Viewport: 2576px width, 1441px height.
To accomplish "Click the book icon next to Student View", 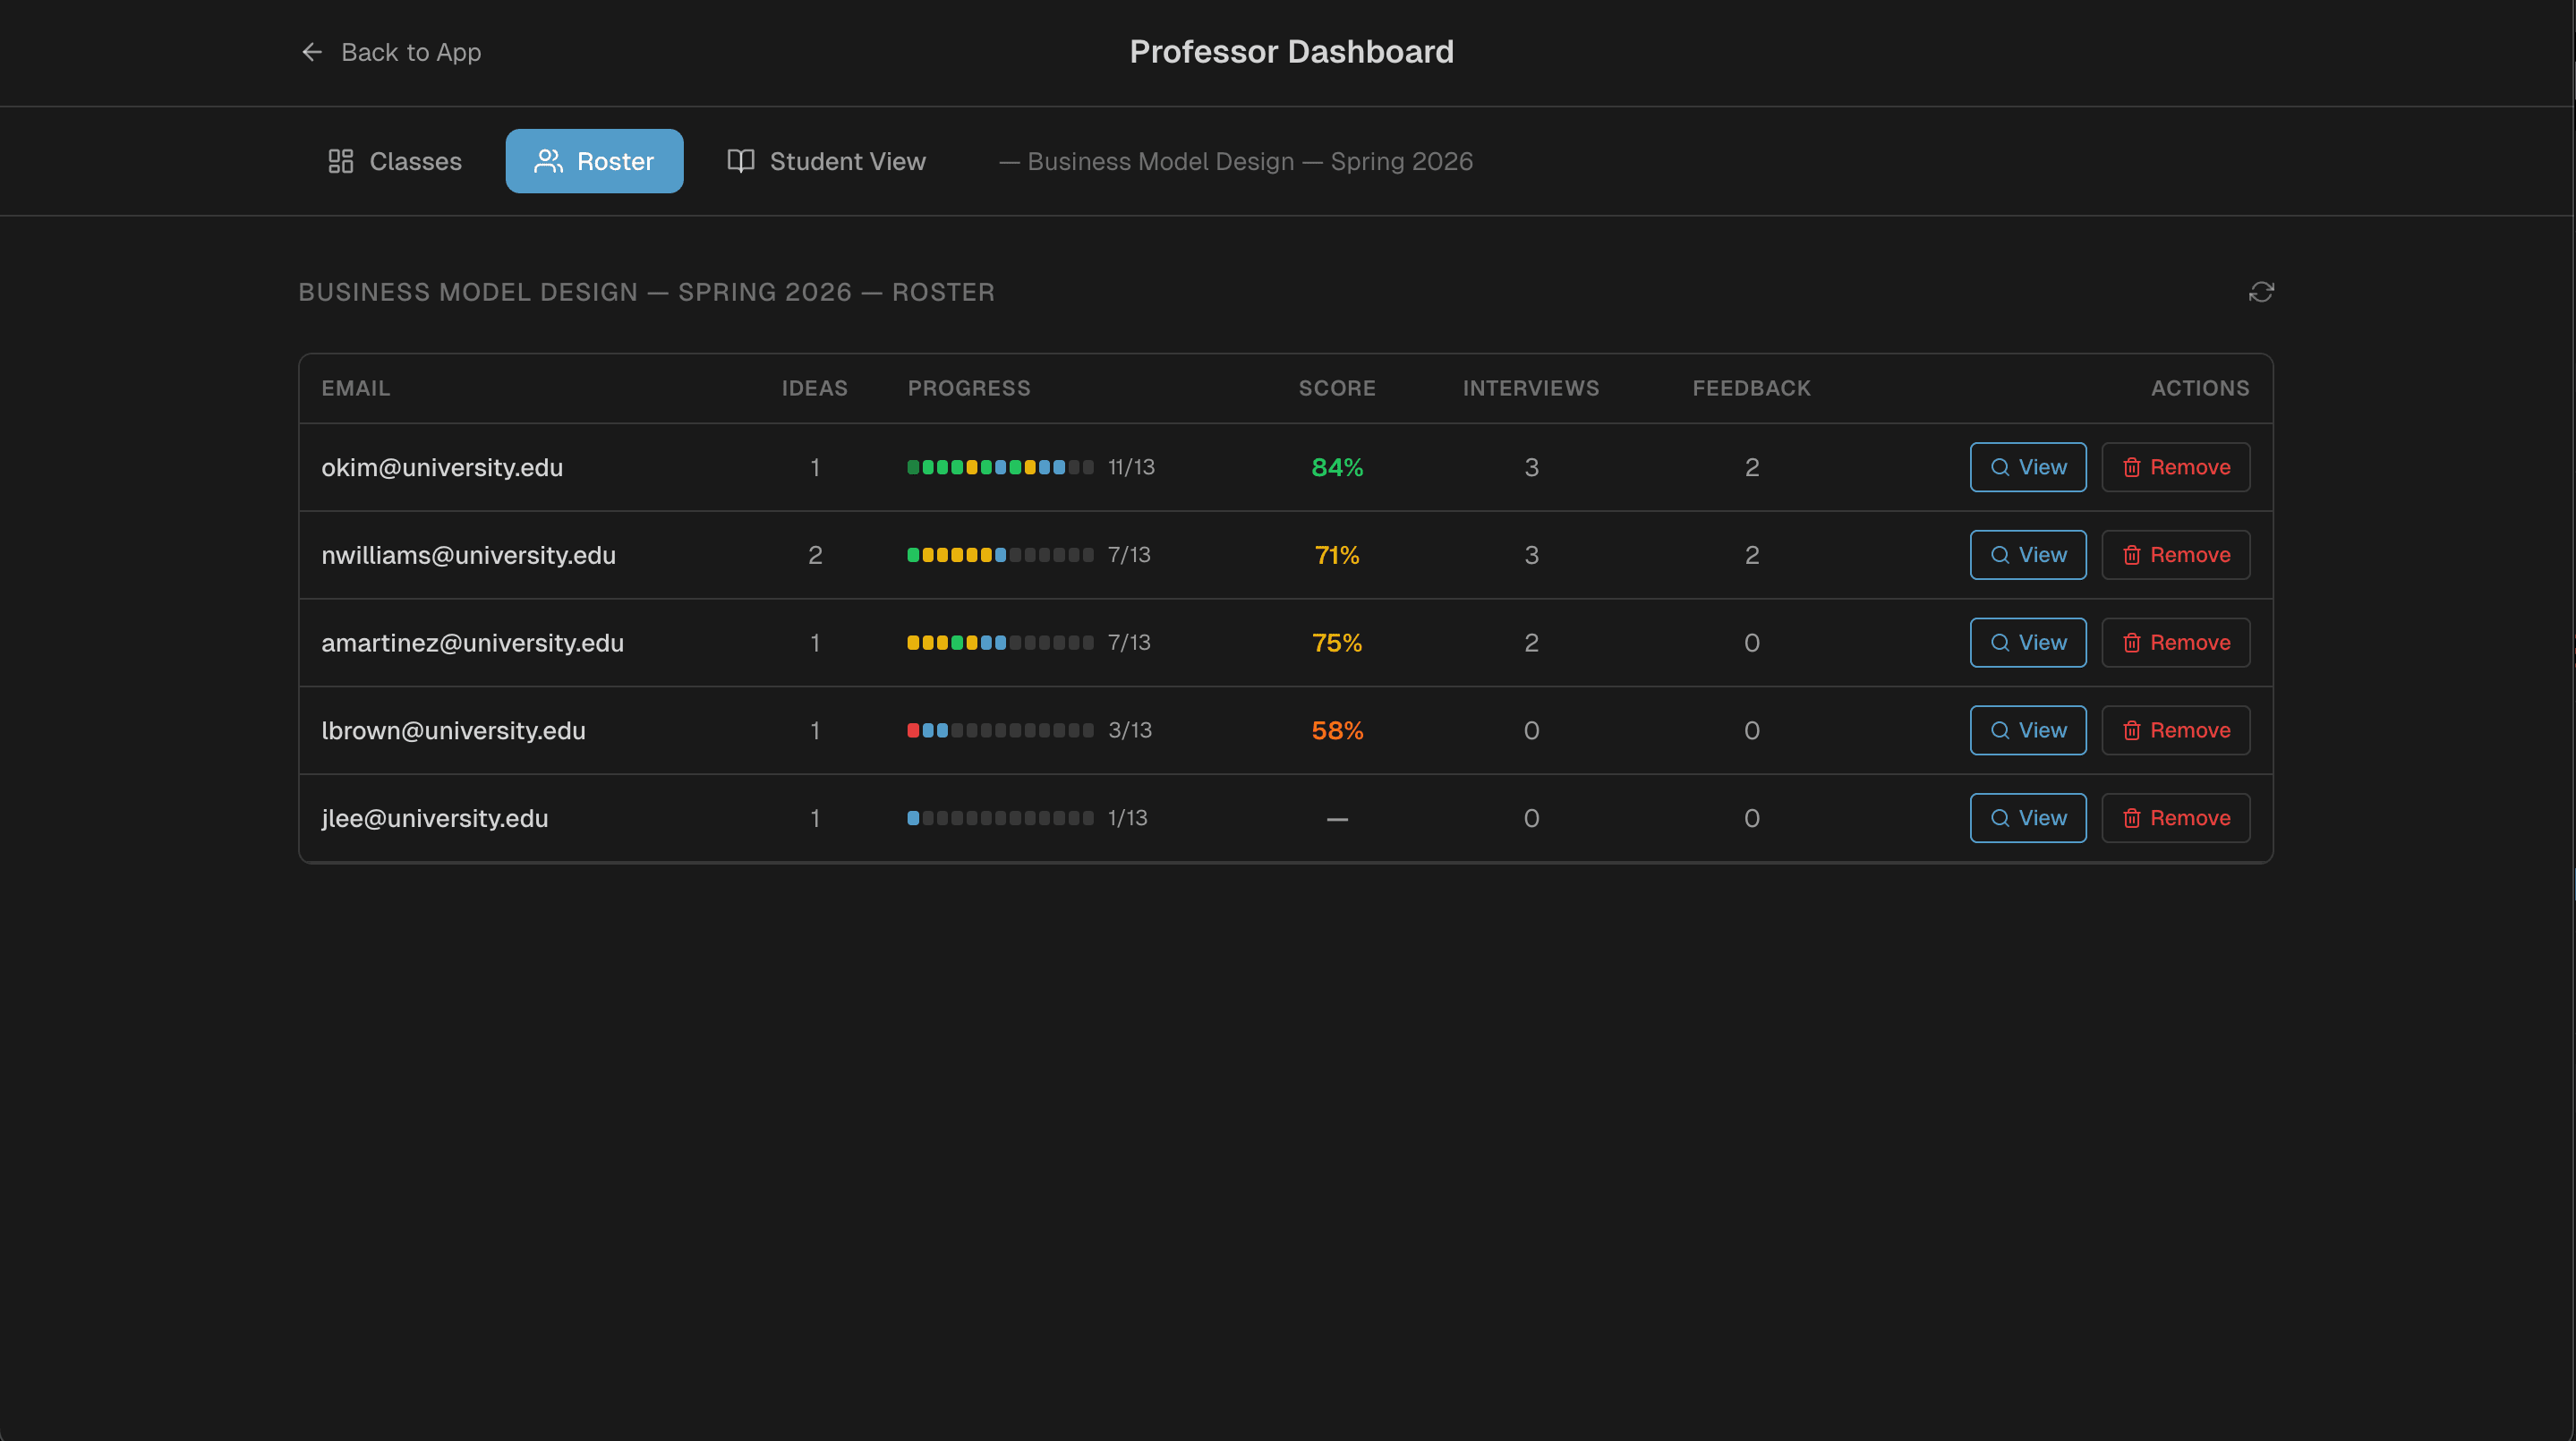I will coord(740,161).
